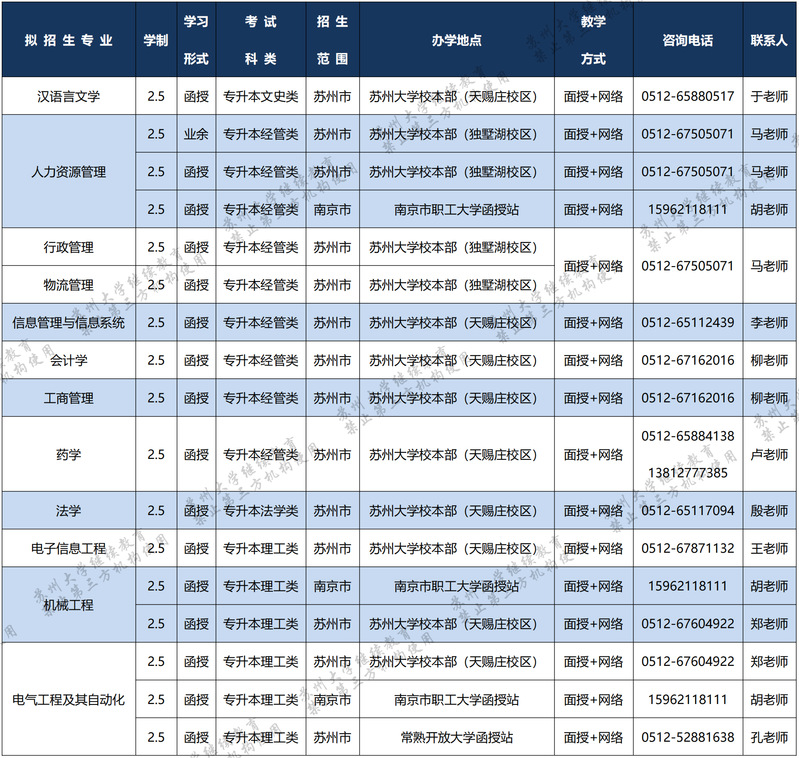Click the 联系人 column header
799x758 pixels.
769,41
